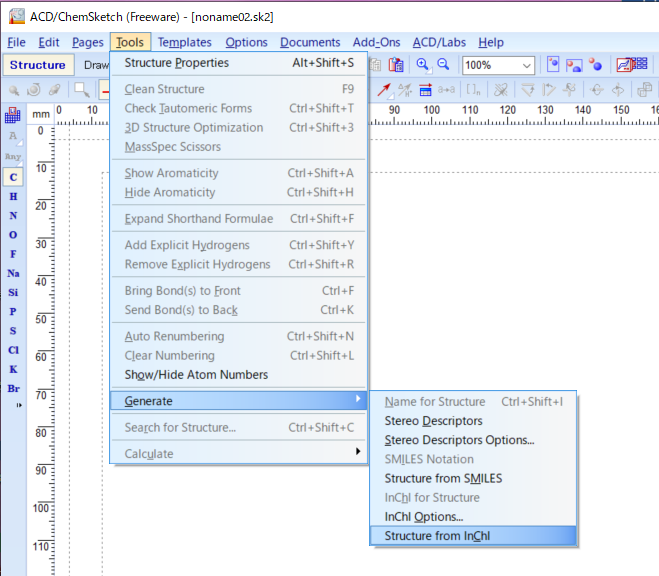Select the Nitrogen (N) atom button
659x576 pixels.
[x=13, y=216]
